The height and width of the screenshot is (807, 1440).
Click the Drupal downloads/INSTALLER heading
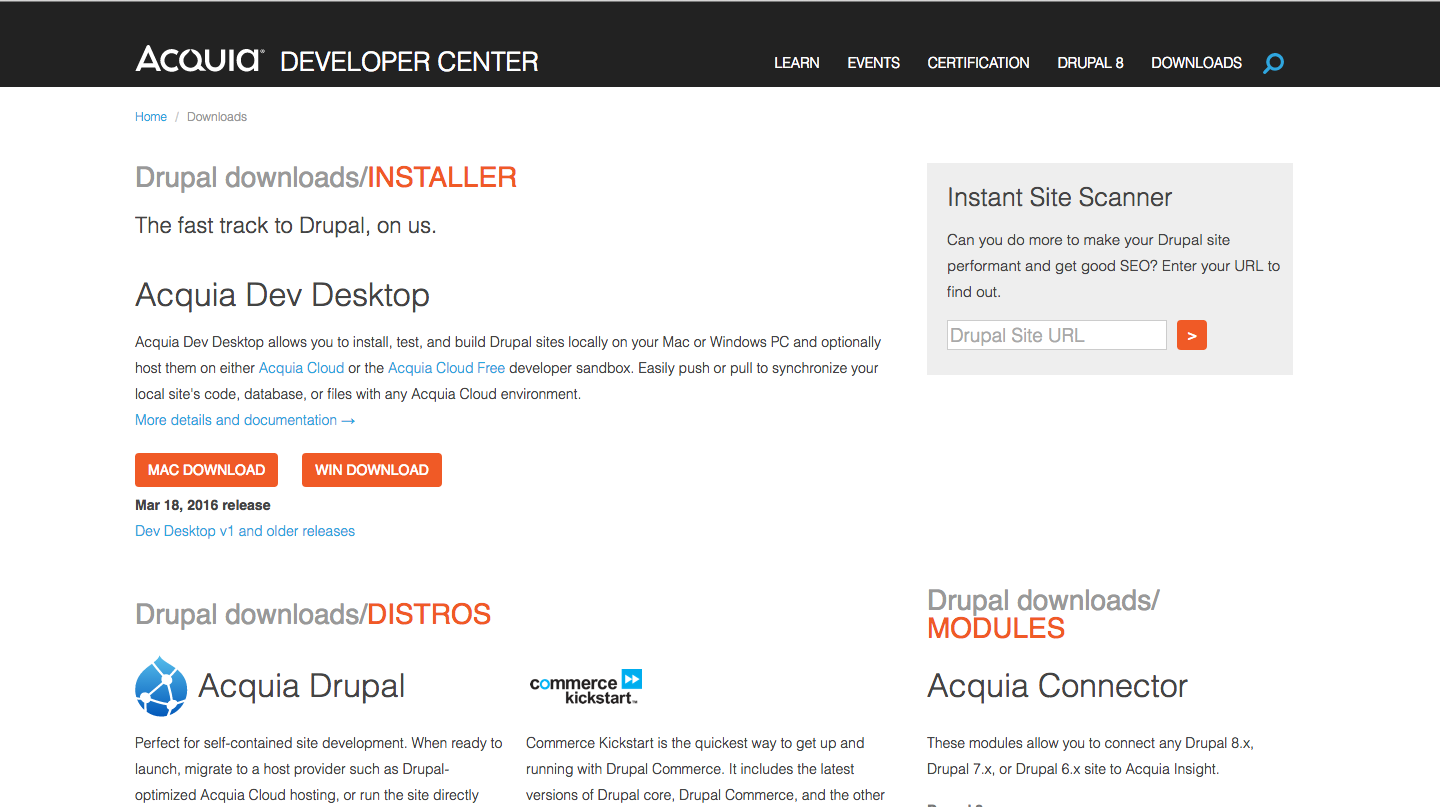click(x=326, y=178)
